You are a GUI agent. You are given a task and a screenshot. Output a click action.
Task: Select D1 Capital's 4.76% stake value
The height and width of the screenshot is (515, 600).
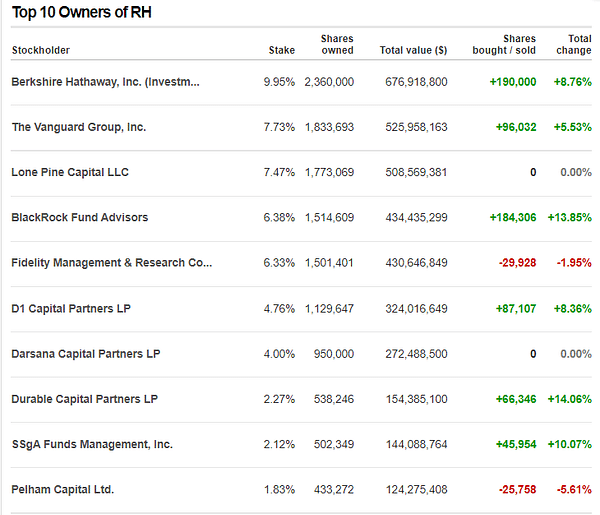tap(279, 308)
